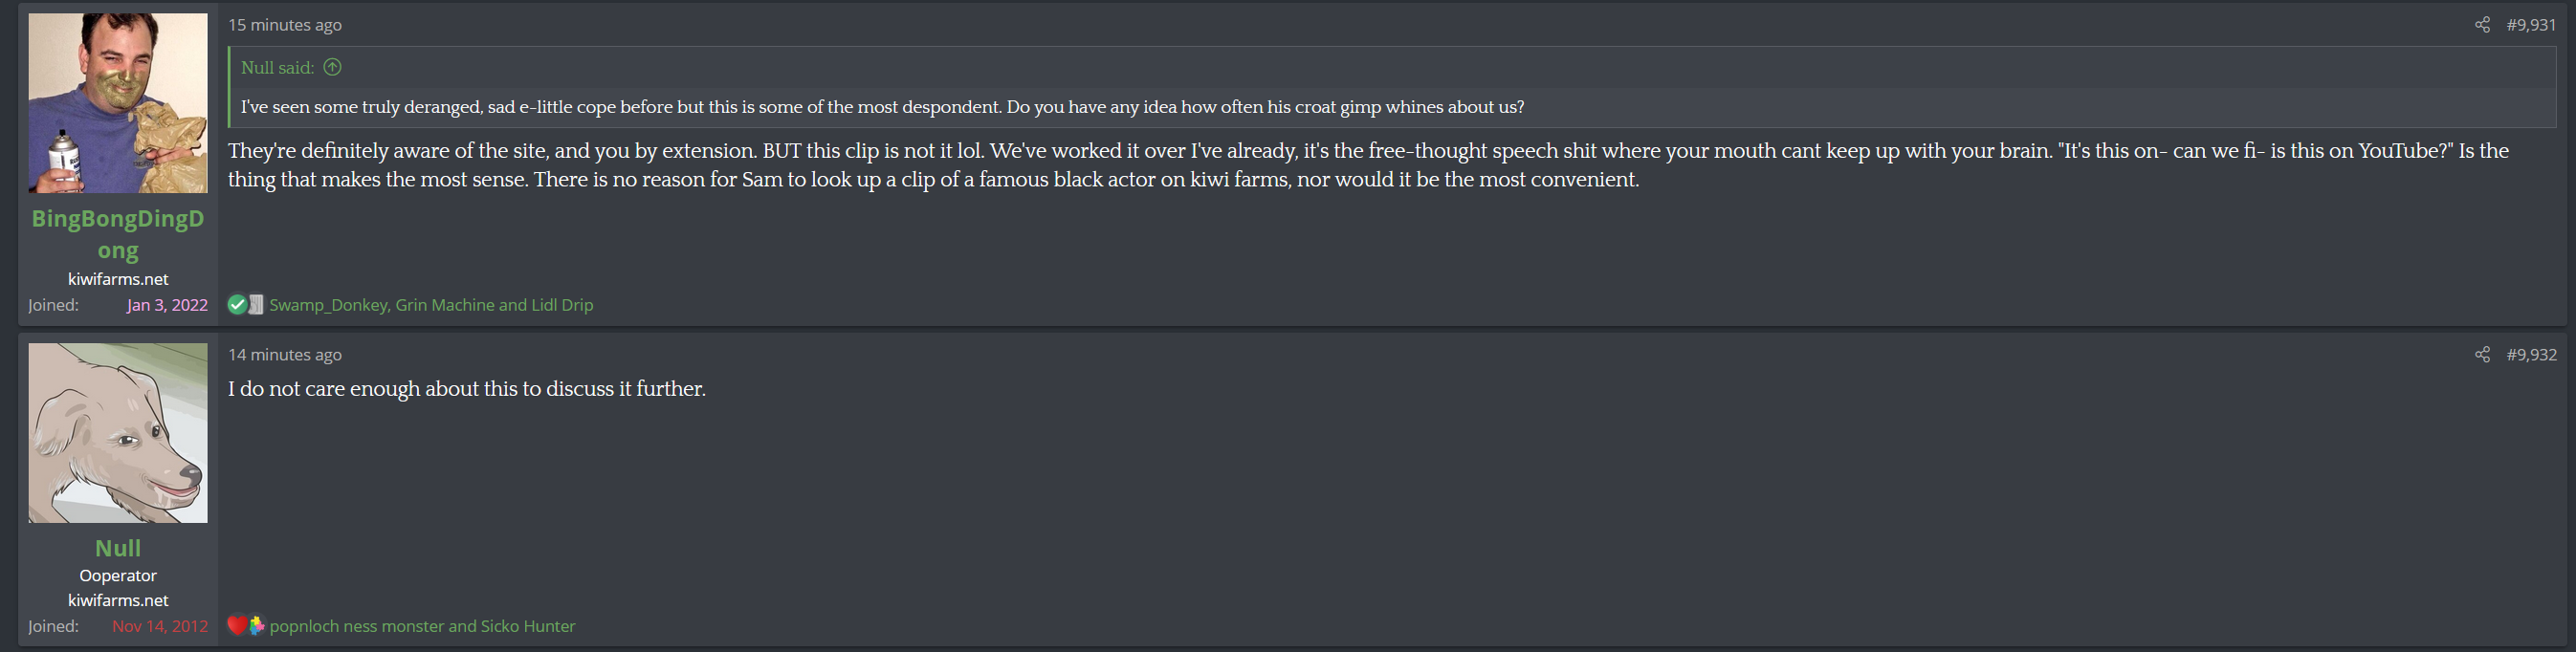Screen dimensions: 2576x652
Task: Click the up-arrow icon beside "Null said:"
Action: (333, 68)
